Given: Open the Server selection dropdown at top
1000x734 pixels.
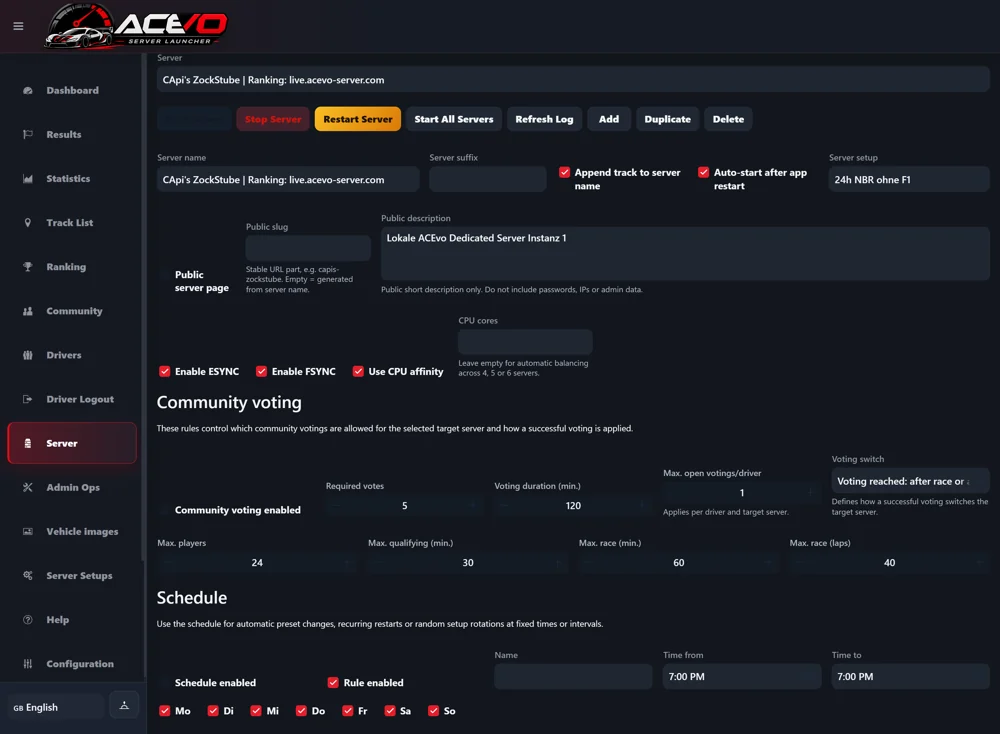Looking at the screenshot, I should point(573,80).
